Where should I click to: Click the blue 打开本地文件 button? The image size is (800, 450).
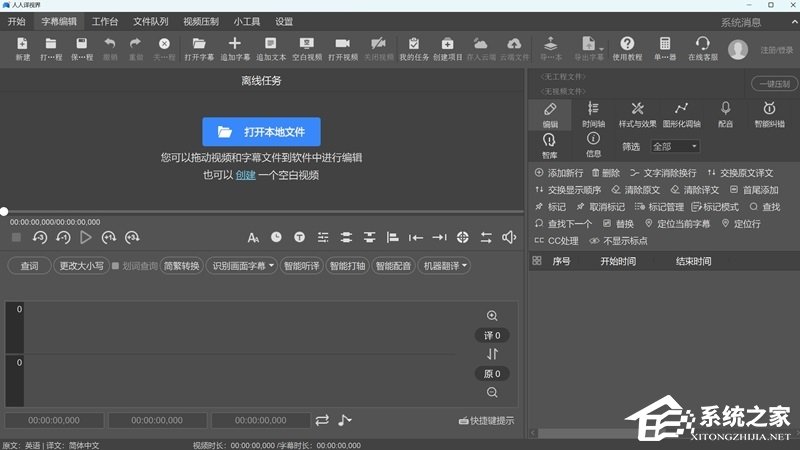coord(261,132)
